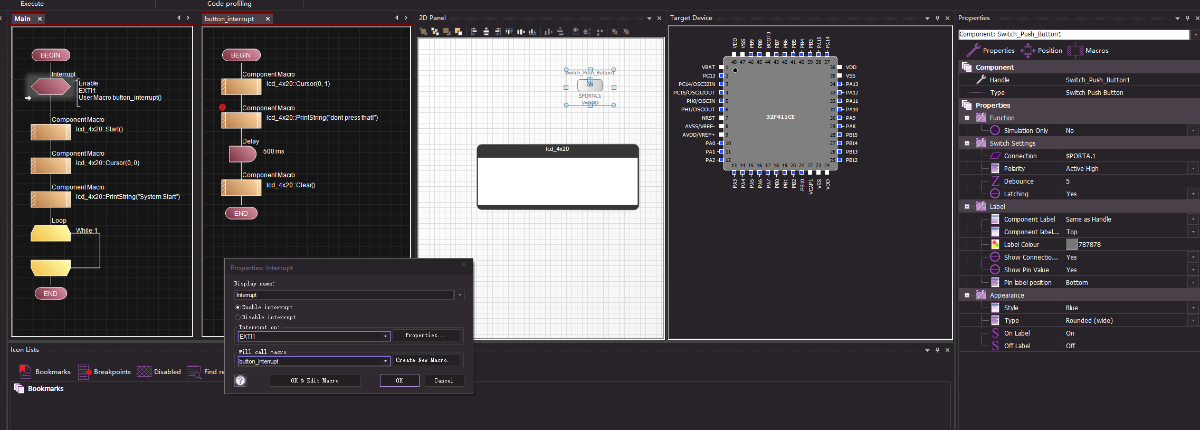Open the Pin label position dropdown
1200x430 pixels.
tap(1193, 282)
